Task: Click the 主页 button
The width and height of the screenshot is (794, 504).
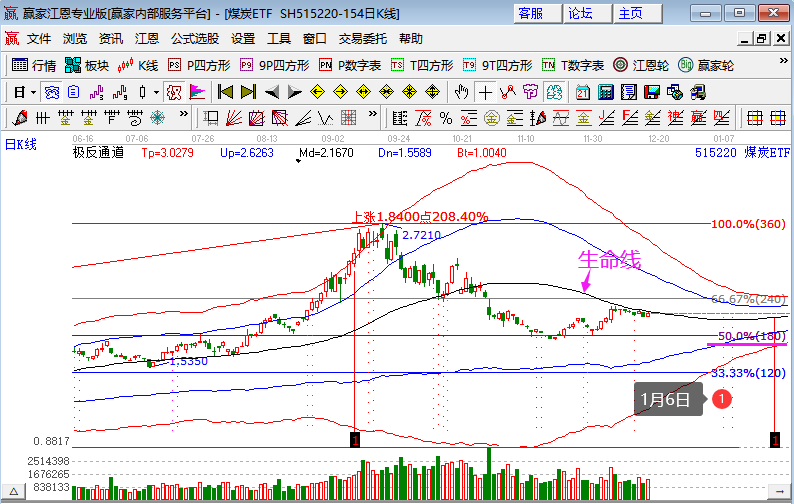Action: 638,13
